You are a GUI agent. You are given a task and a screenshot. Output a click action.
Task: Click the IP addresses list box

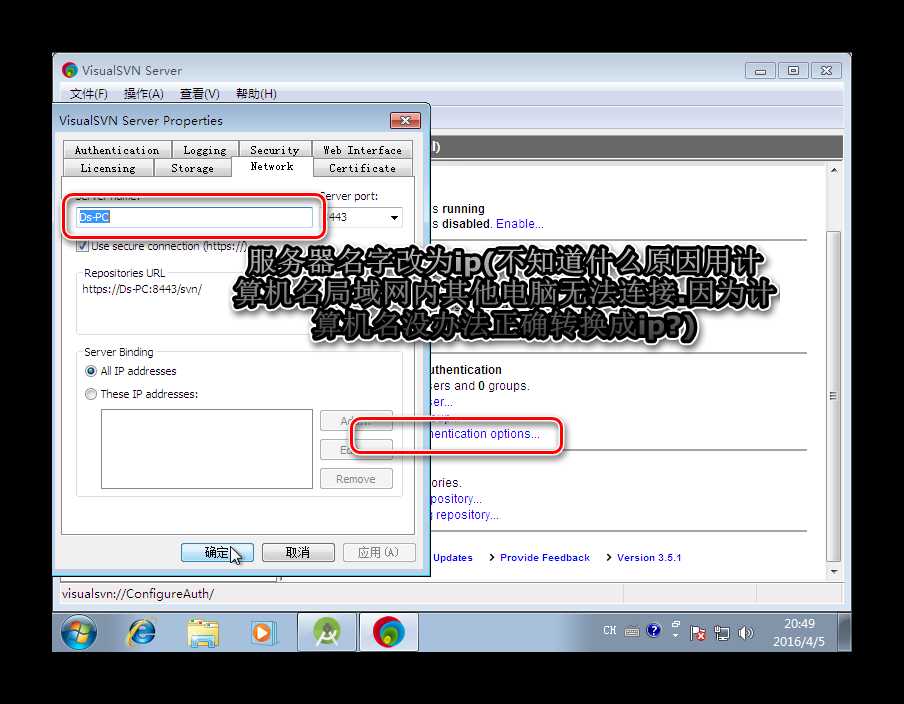point(207,449)
